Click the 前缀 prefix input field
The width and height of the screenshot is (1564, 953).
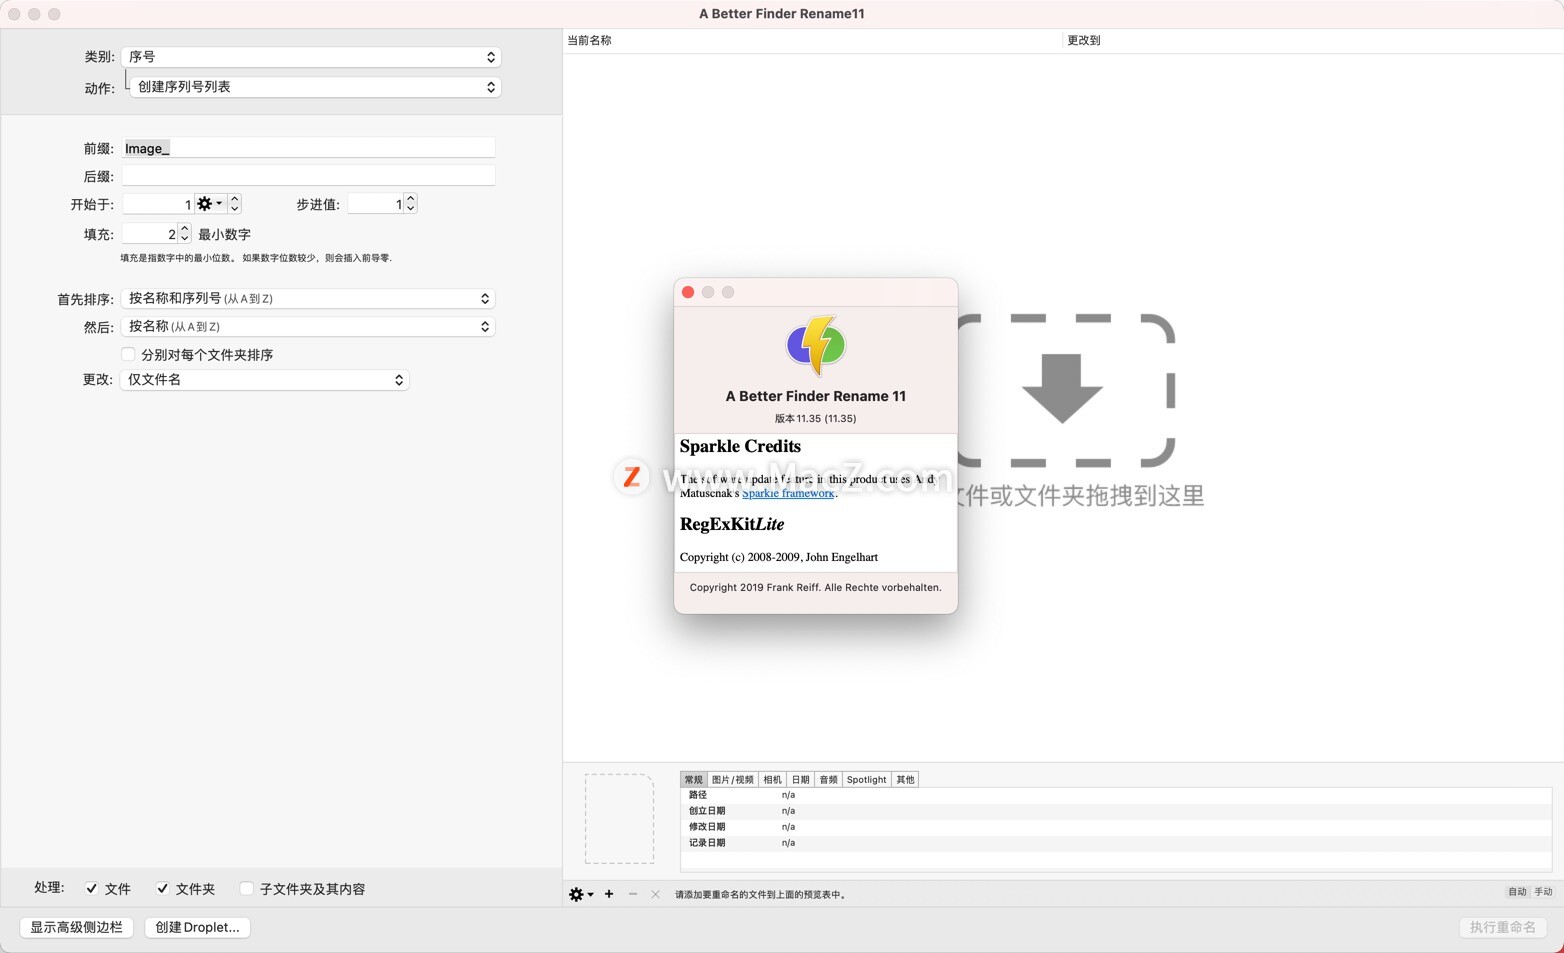pos(308,148)
